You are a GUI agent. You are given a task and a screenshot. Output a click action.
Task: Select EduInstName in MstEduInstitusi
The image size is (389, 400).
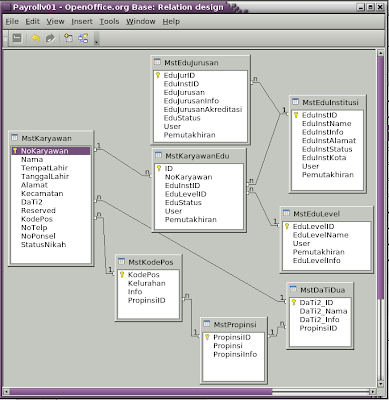click(x=327, y=124)
